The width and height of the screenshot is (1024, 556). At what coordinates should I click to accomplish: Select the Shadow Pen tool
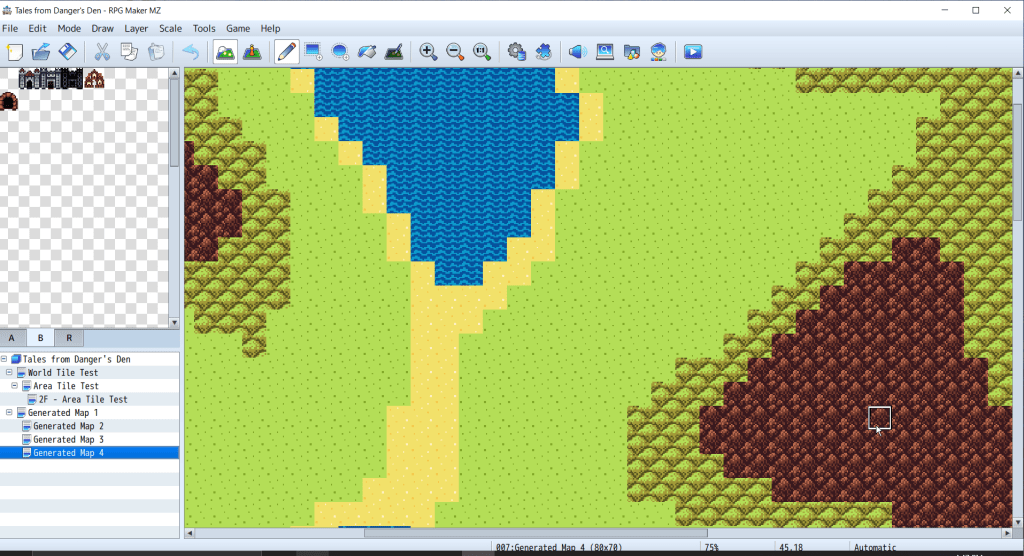pos(394,51)
